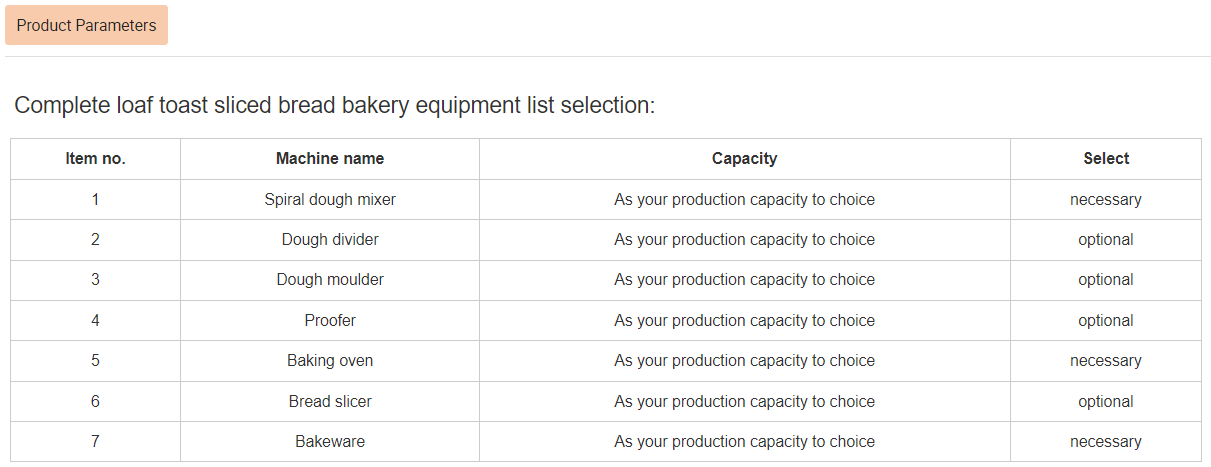
Task: Click the 'Capacity' column header
Action: tap(744, 158)
